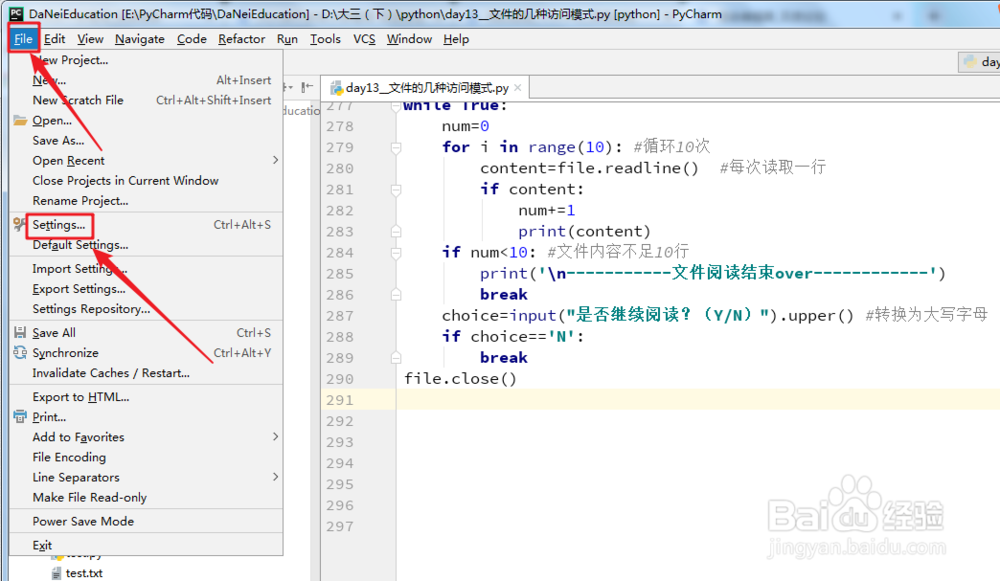The width and height of the screenshot is (1000, 581).
Task: Open the VCS menu
Action: (x=364, y=39)
